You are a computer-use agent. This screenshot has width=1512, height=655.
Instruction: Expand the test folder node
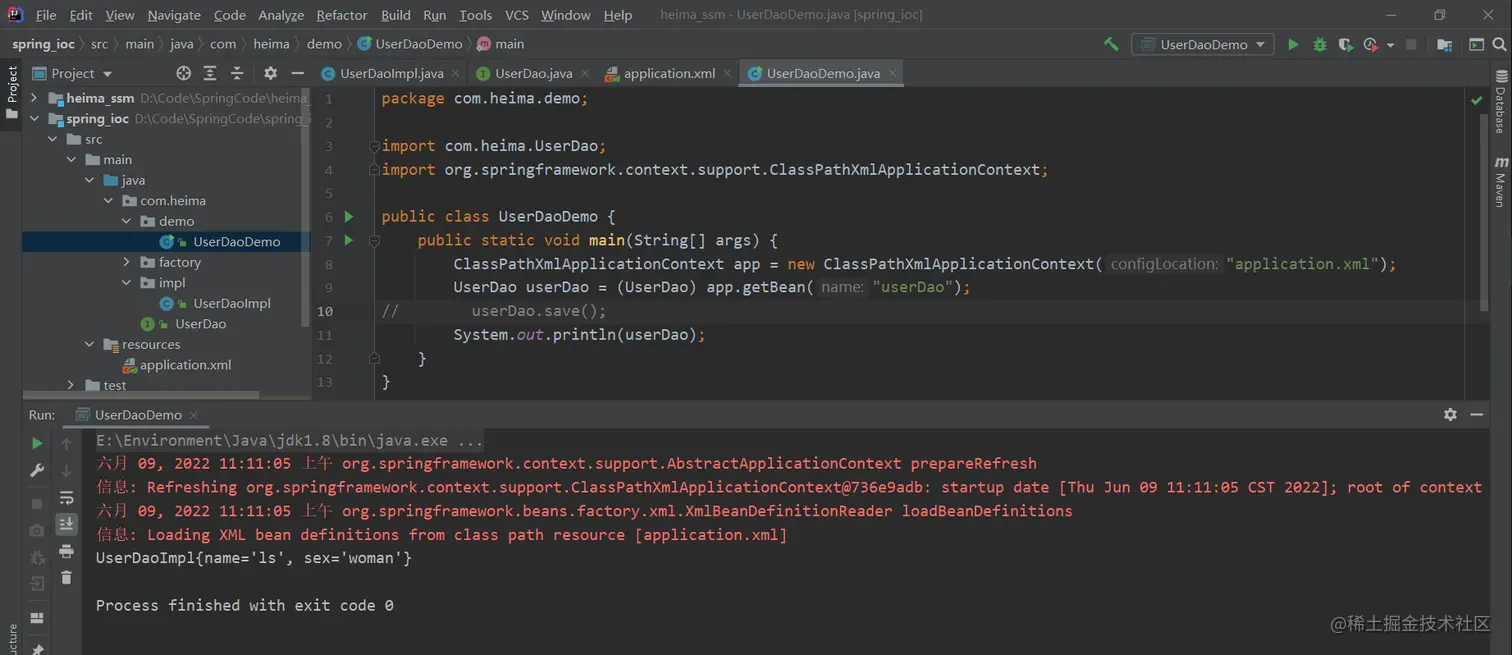[71, 385]
